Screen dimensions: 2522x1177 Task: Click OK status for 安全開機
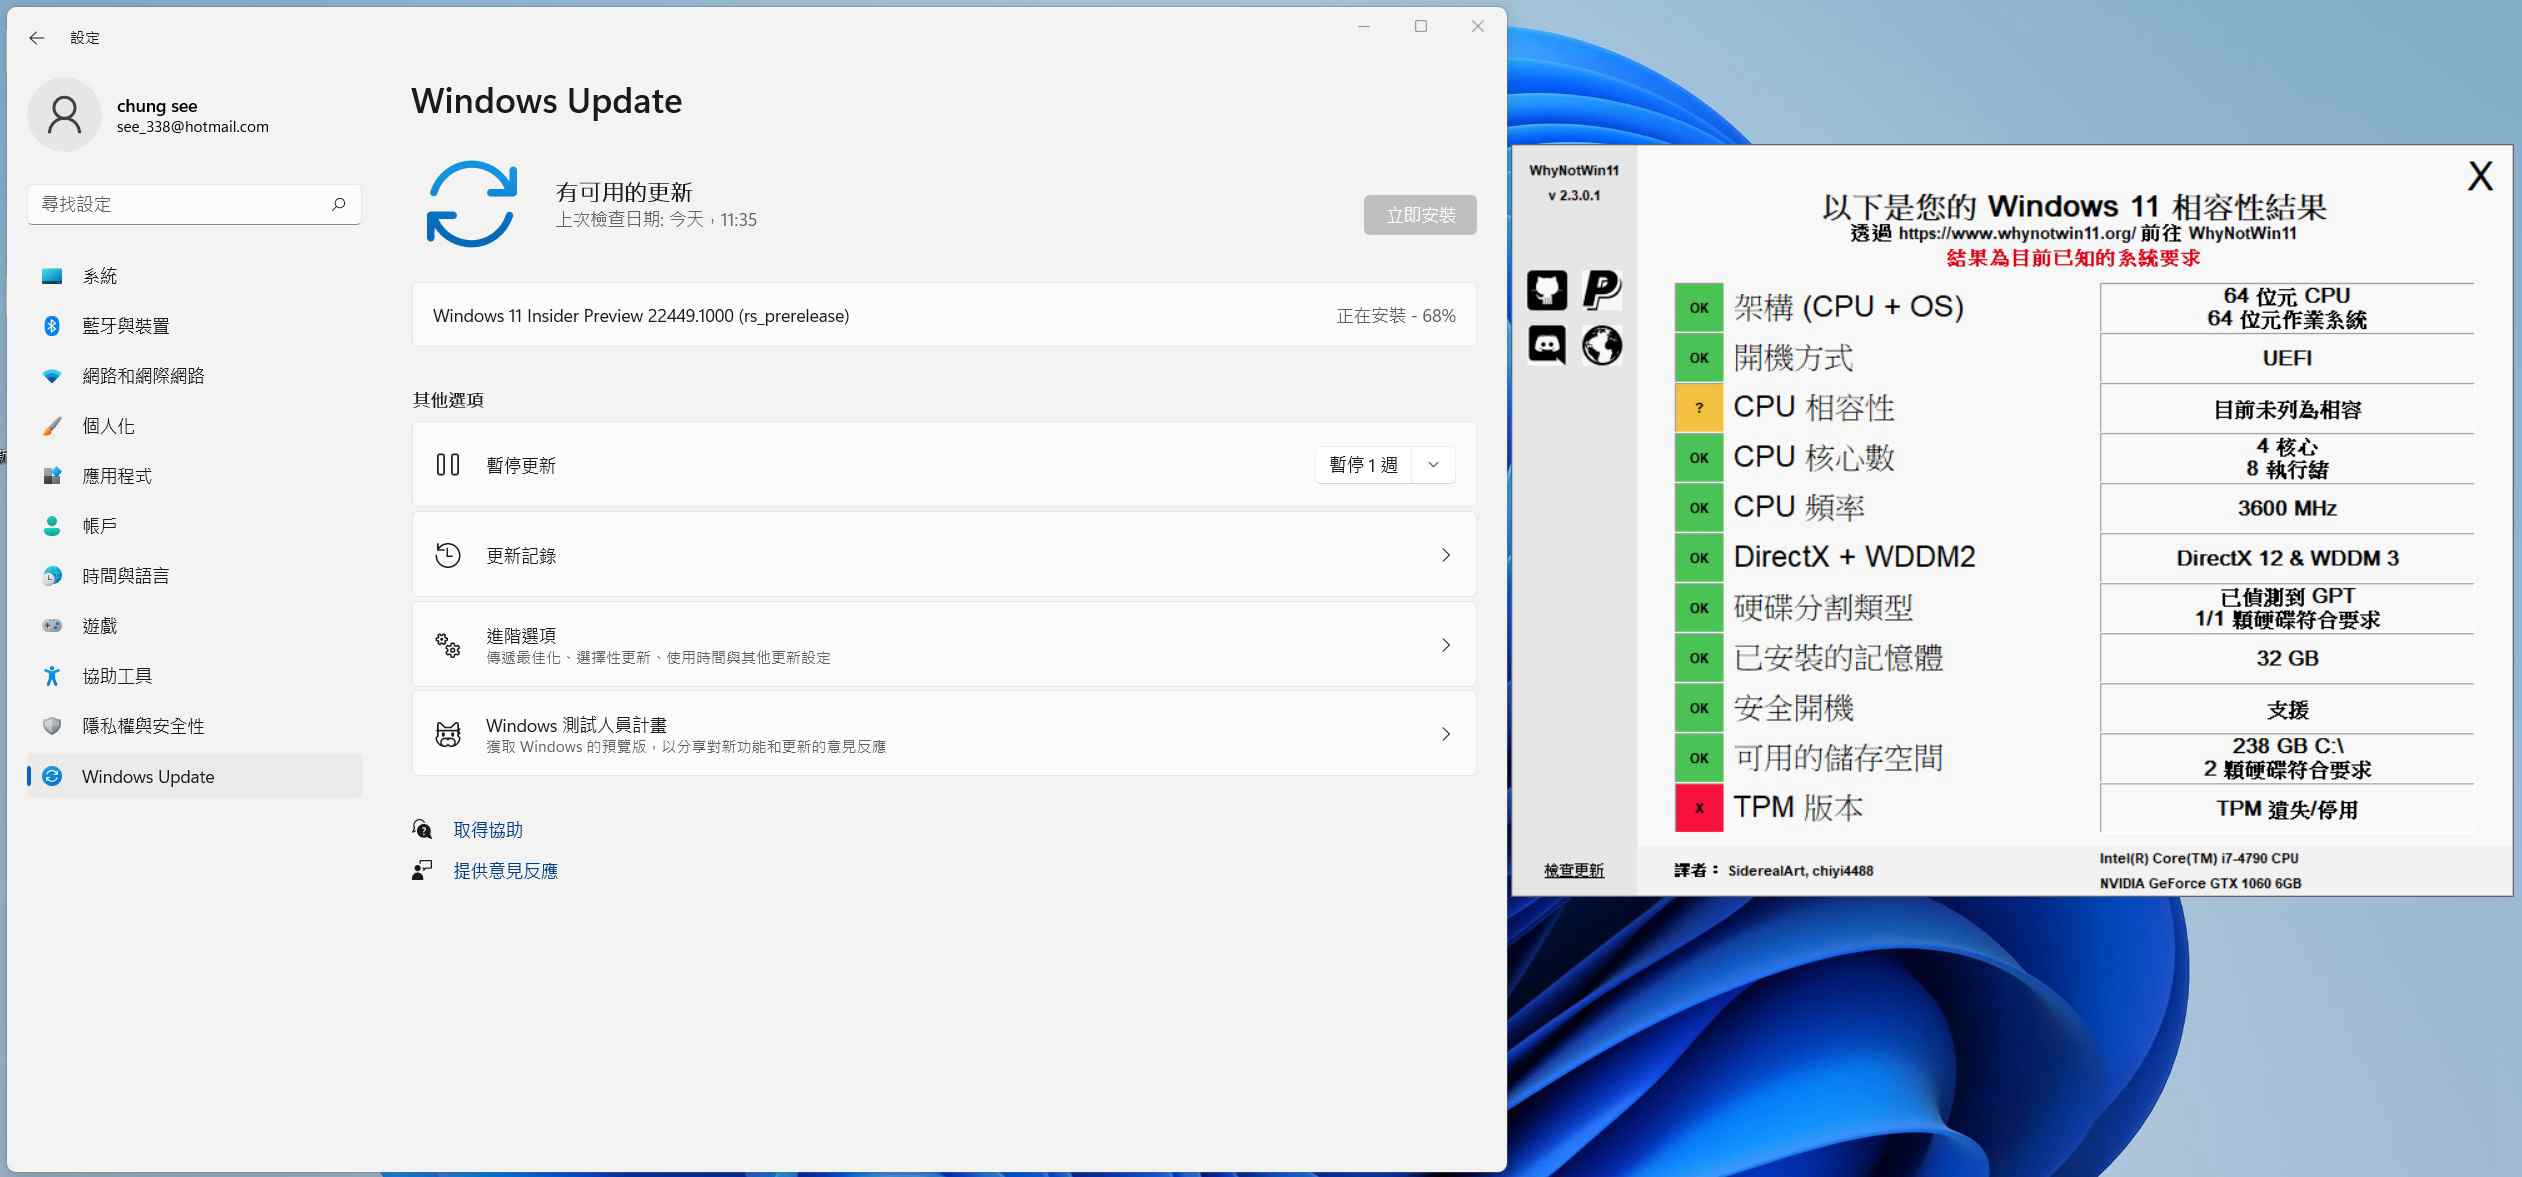click(x=1699, y=708)
